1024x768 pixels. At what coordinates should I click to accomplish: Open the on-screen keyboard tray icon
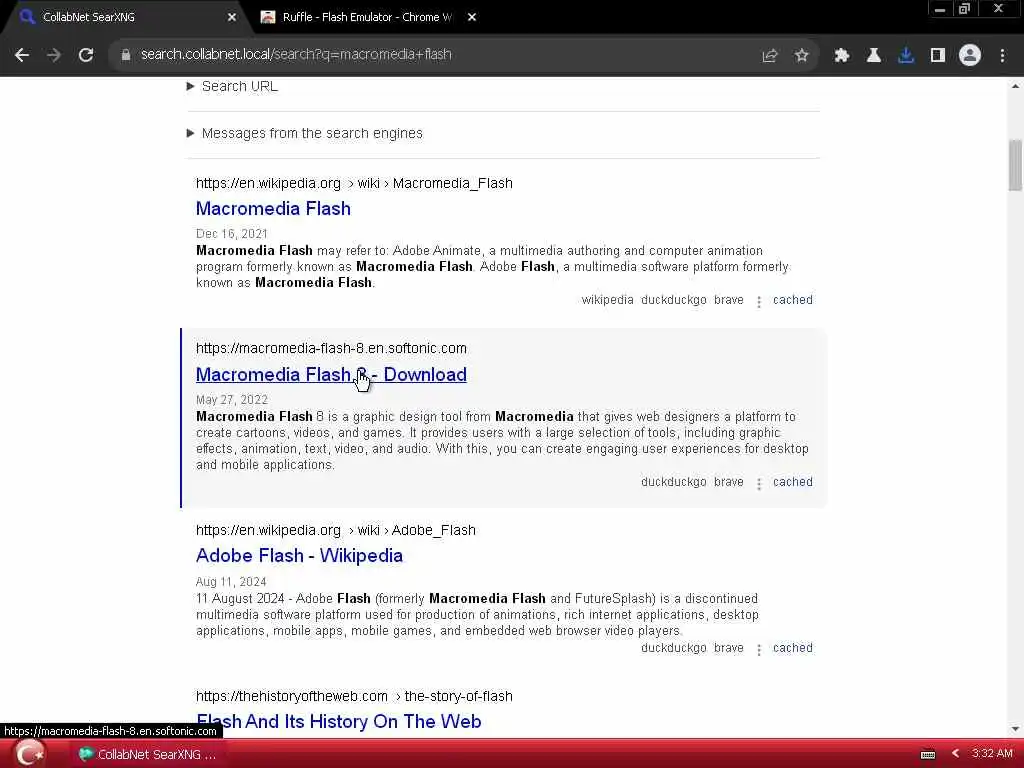(x=928, y=755)
